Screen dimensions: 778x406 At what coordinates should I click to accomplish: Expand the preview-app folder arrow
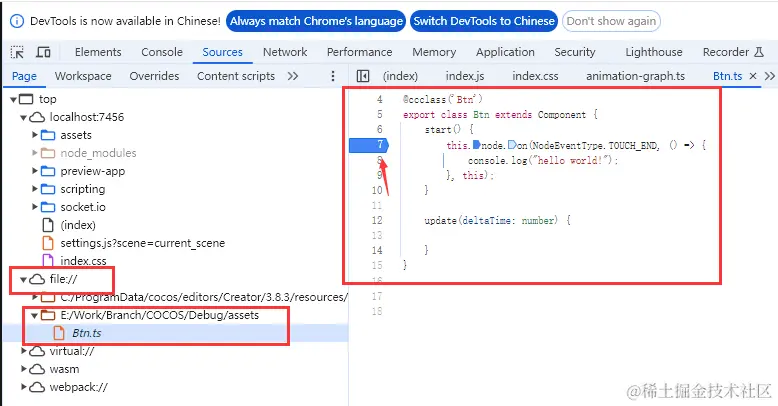(x=35, y=171)
